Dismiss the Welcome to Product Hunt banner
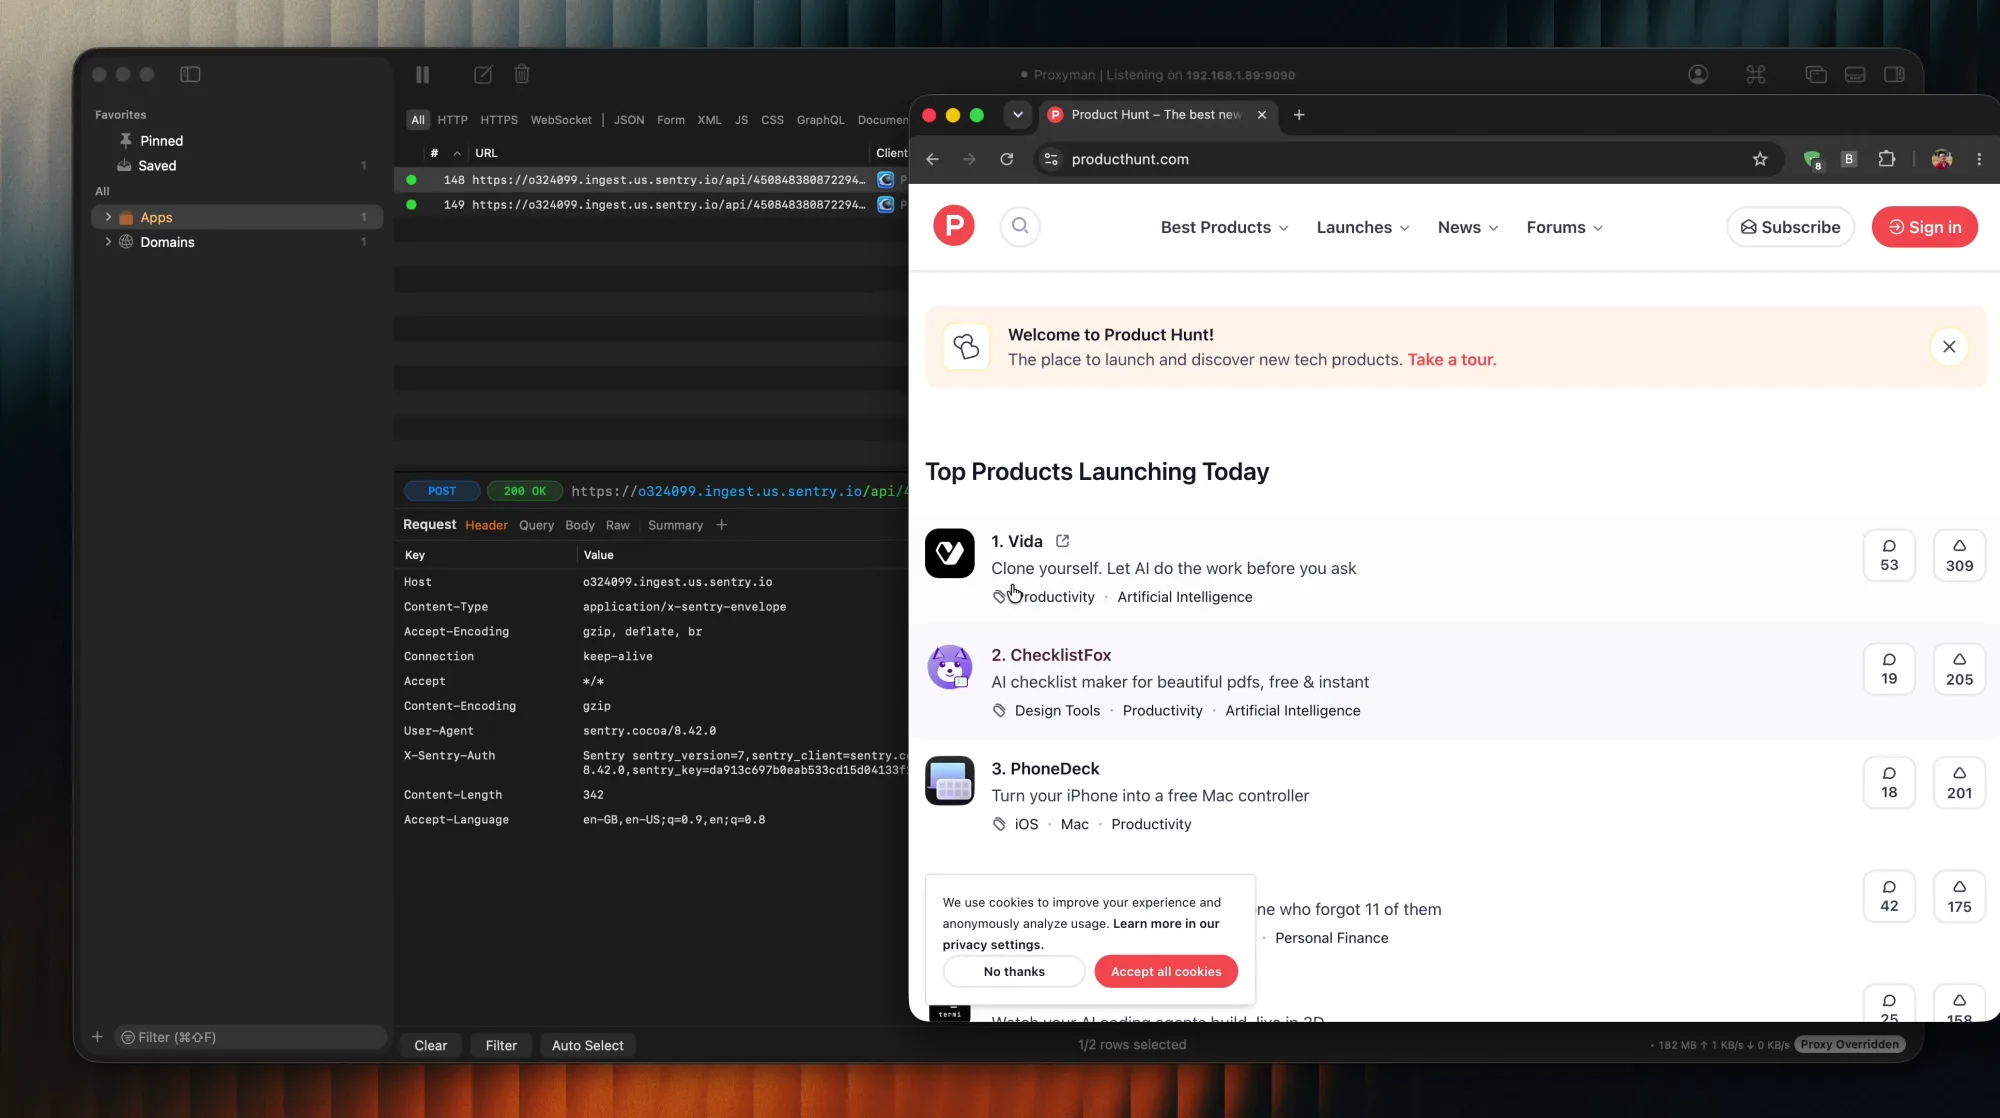This screenshot has height=1118, width=2000. coord(1949,347)
